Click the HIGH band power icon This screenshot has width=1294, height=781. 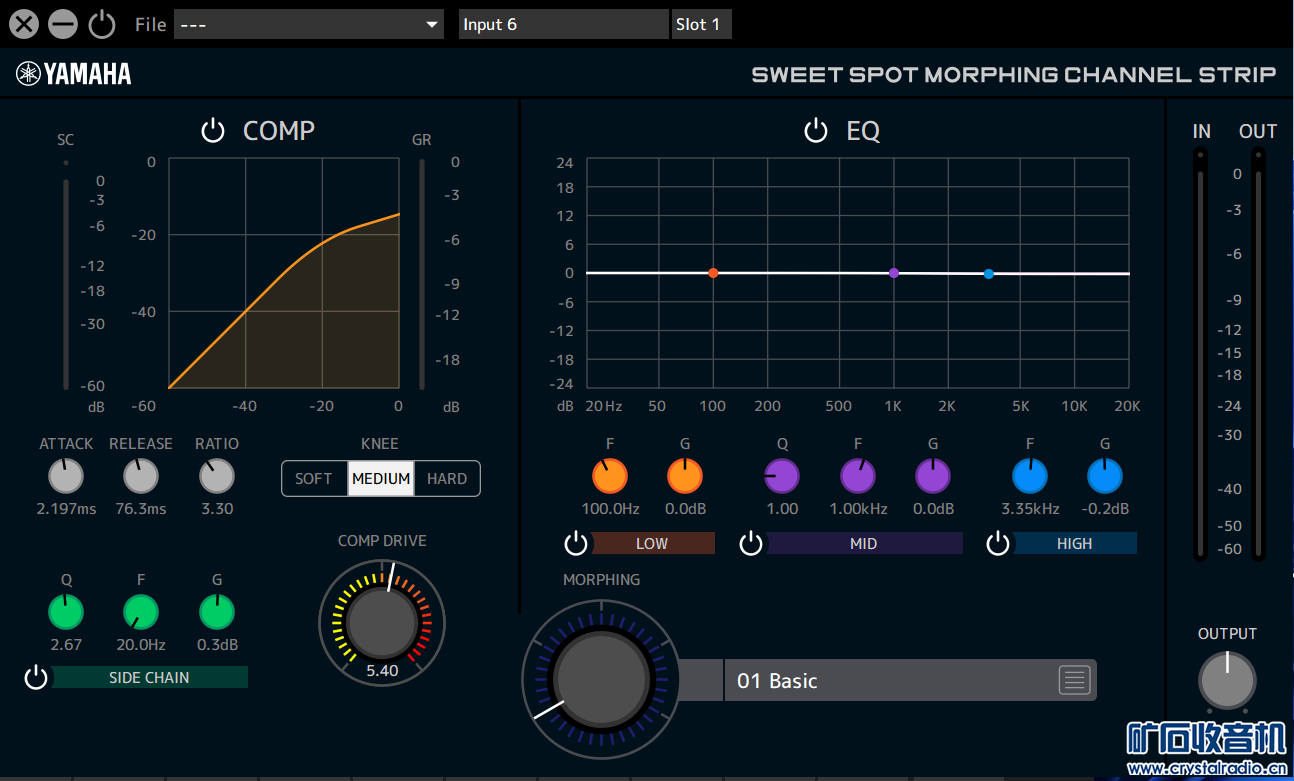pos(998,544)
